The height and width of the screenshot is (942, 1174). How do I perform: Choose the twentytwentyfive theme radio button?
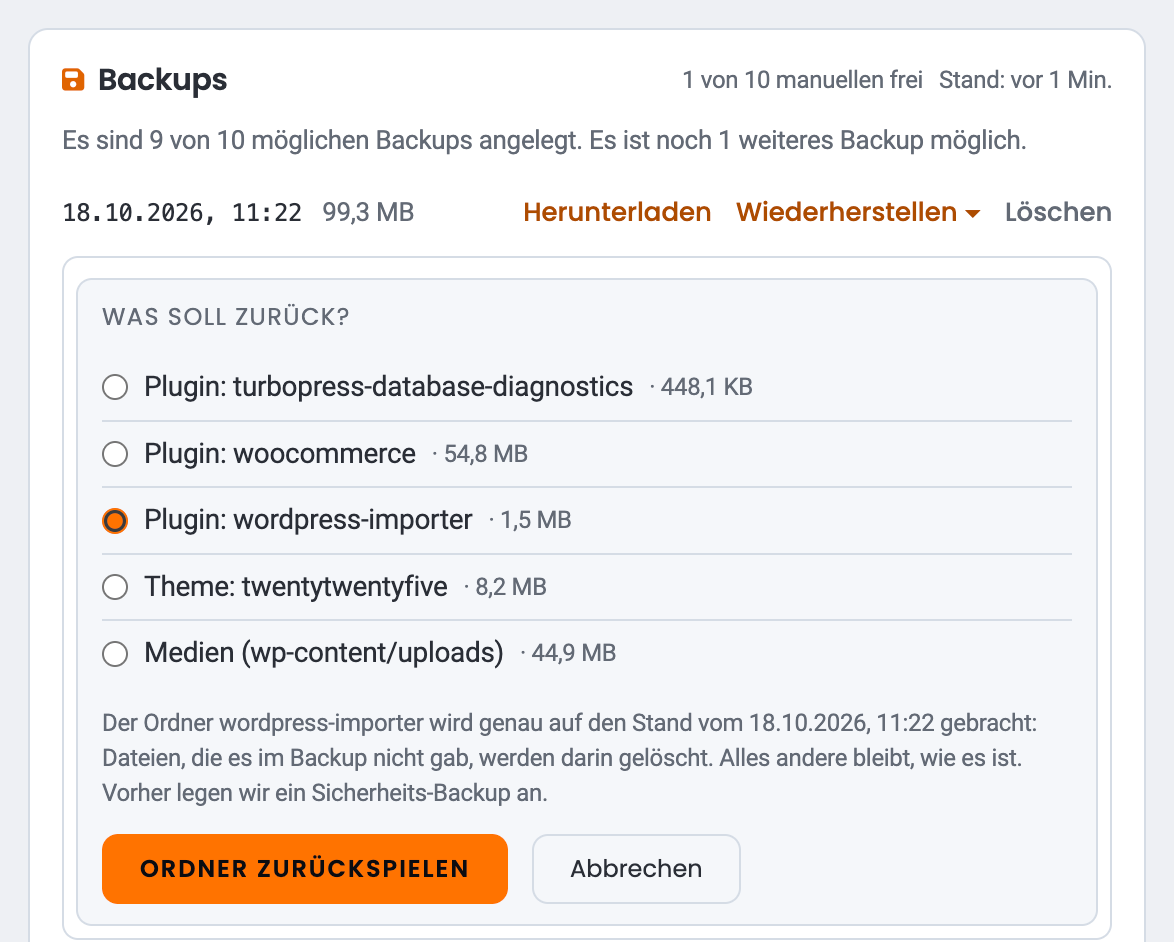click(x=115, y=586)
